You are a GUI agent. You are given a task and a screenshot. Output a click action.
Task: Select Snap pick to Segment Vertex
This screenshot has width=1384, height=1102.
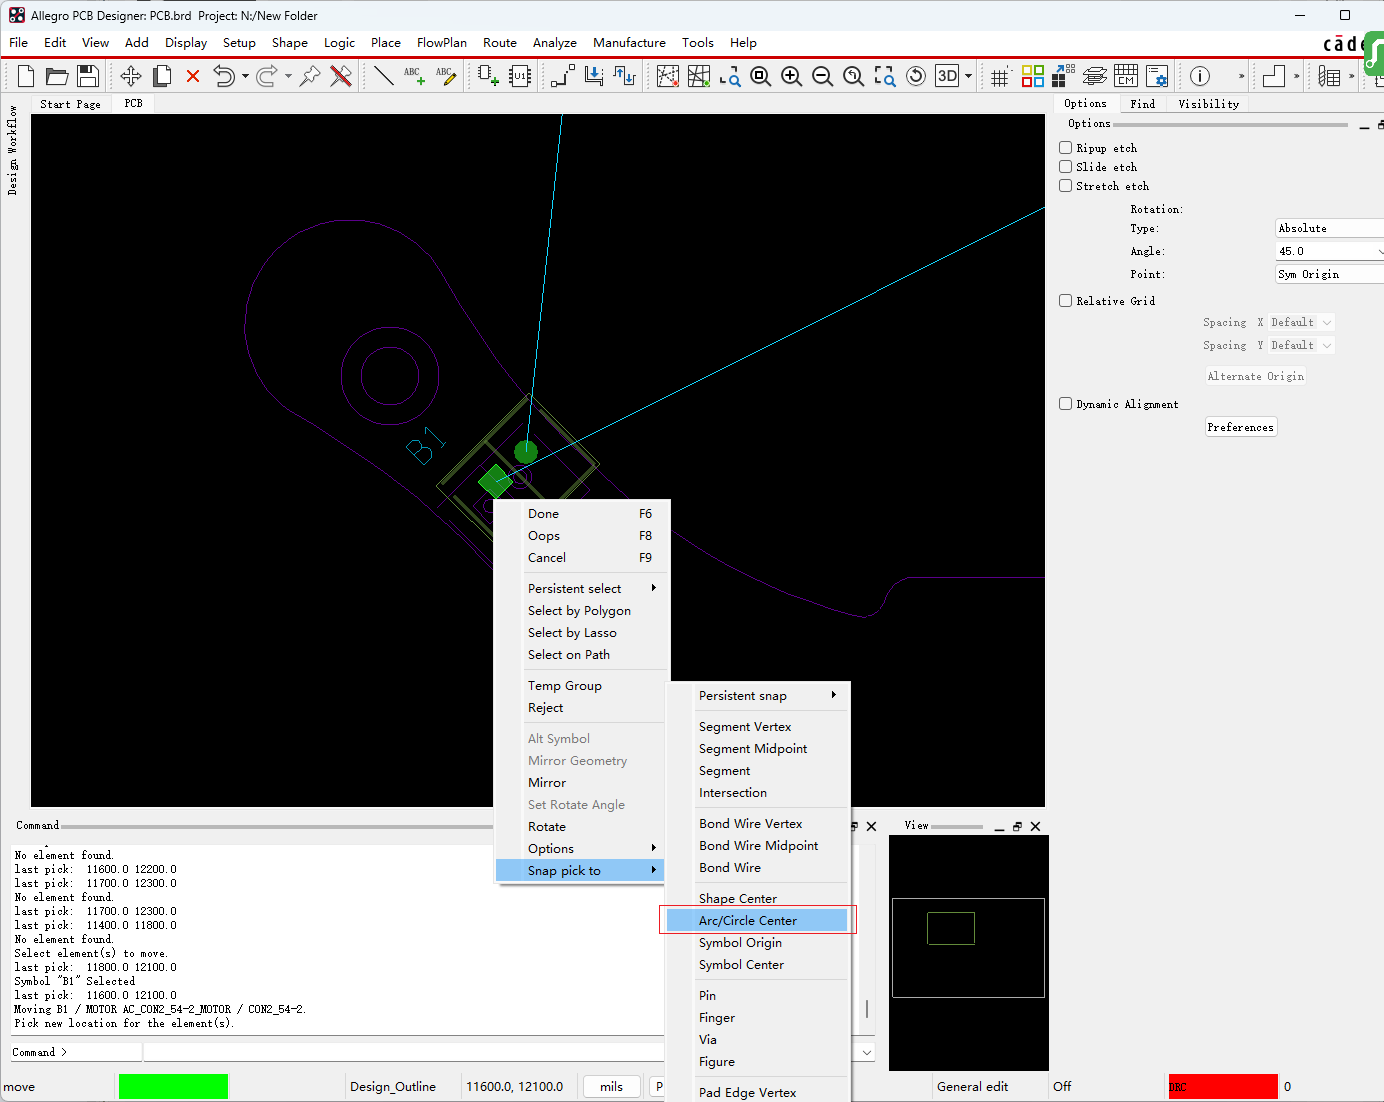coord(758,727)
